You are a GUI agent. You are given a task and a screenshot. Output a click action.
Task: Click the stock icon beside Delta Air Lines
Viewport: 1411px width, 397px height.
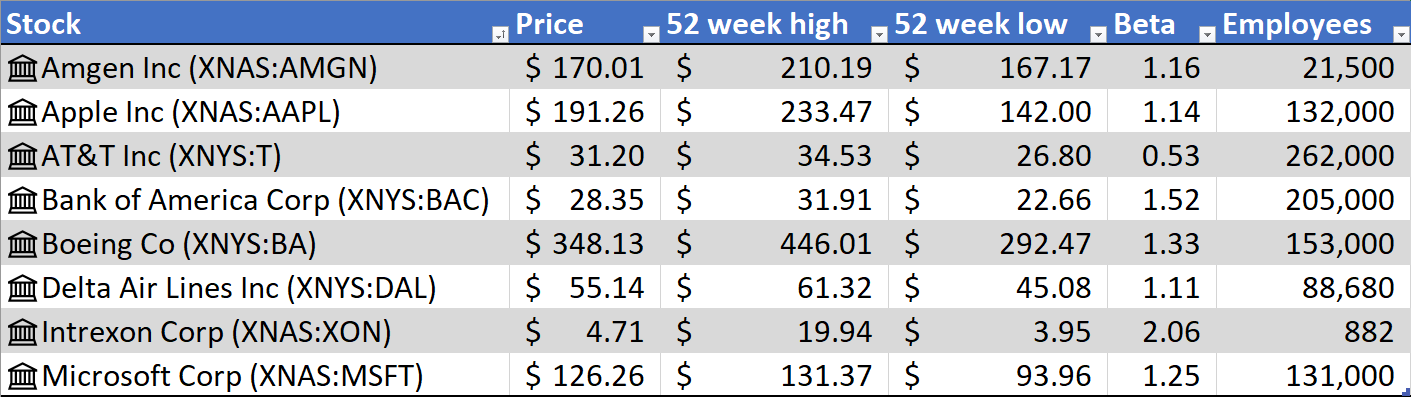[x=20, y=288]
